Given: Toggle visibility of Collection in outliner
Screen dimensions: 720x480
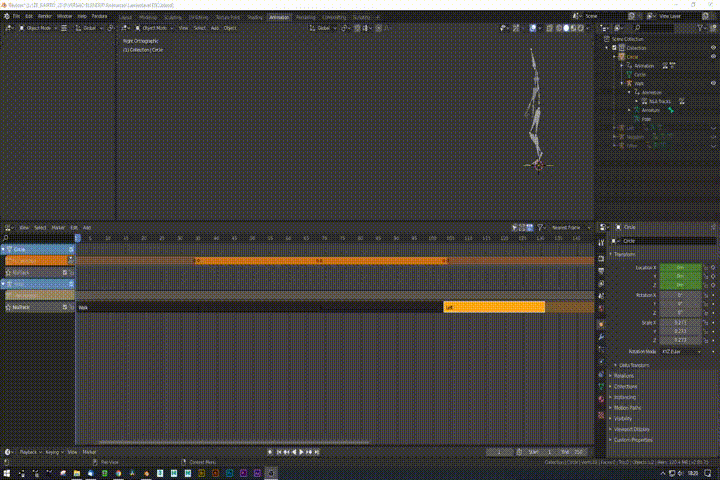Looking at the screenshot, I should point(713,48).
